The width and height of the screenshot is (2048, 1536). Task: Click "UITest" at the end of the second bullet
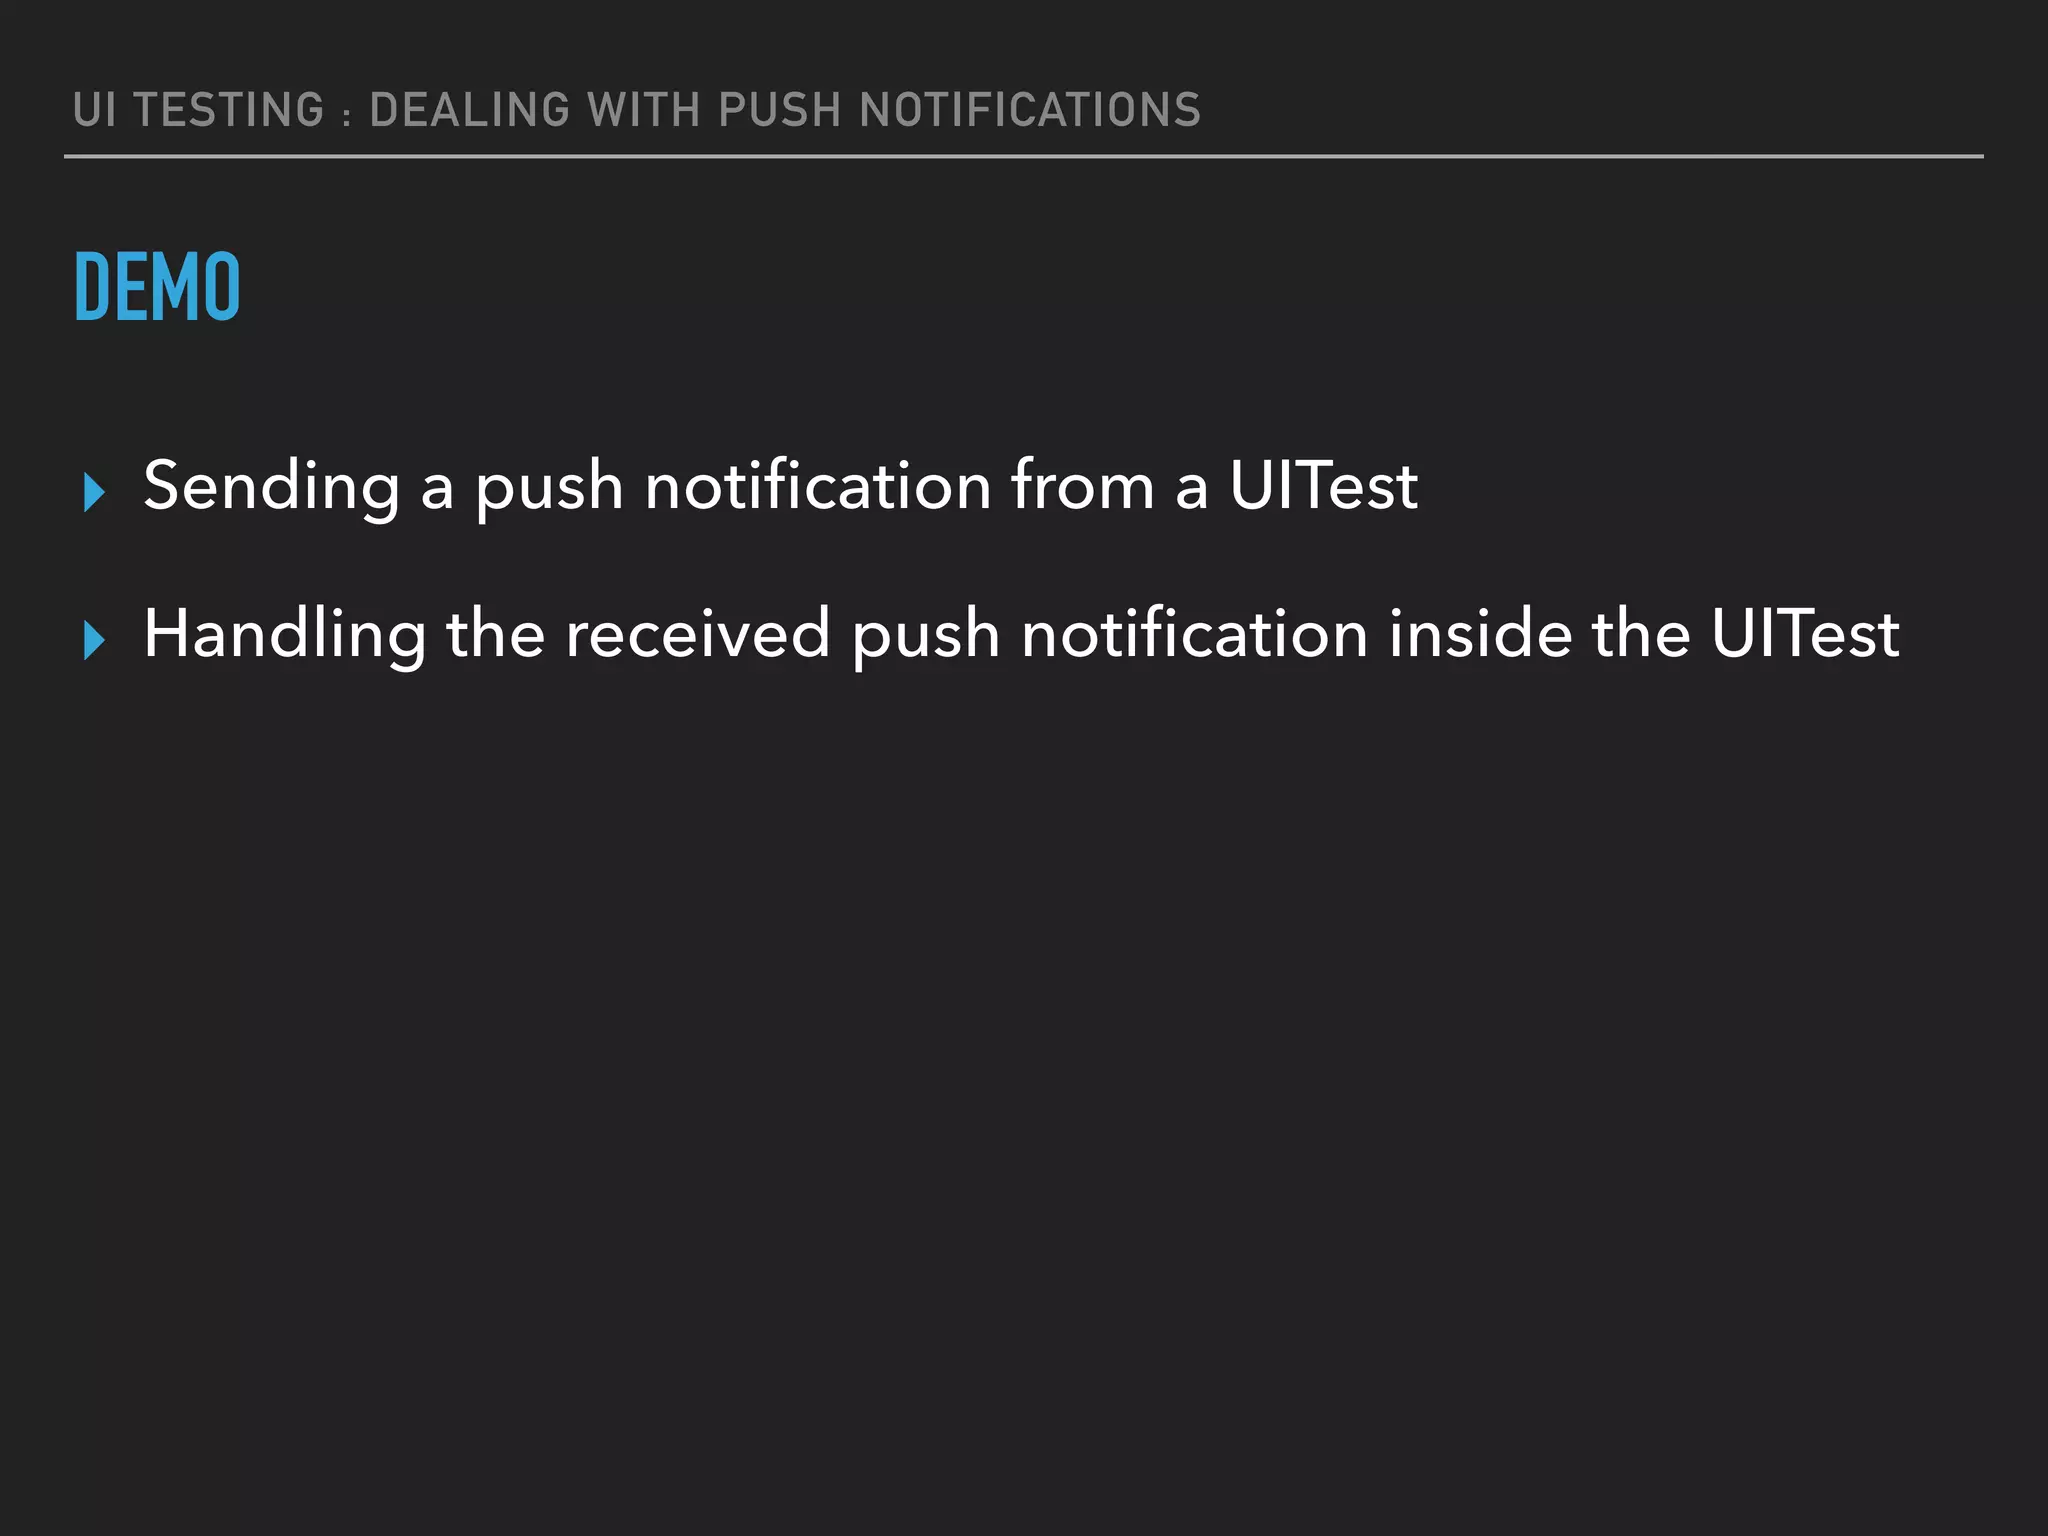[1805, 633]
